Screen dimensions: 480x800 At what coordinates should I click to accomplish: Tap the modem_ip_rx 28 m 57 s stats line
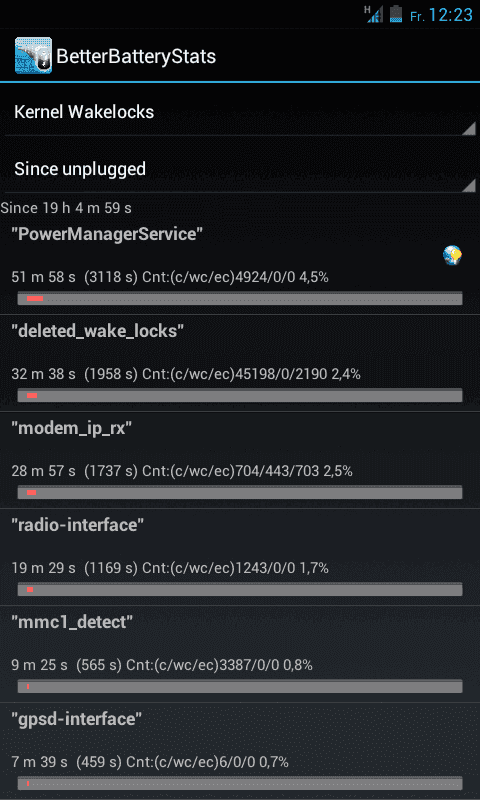click(182, 471)
